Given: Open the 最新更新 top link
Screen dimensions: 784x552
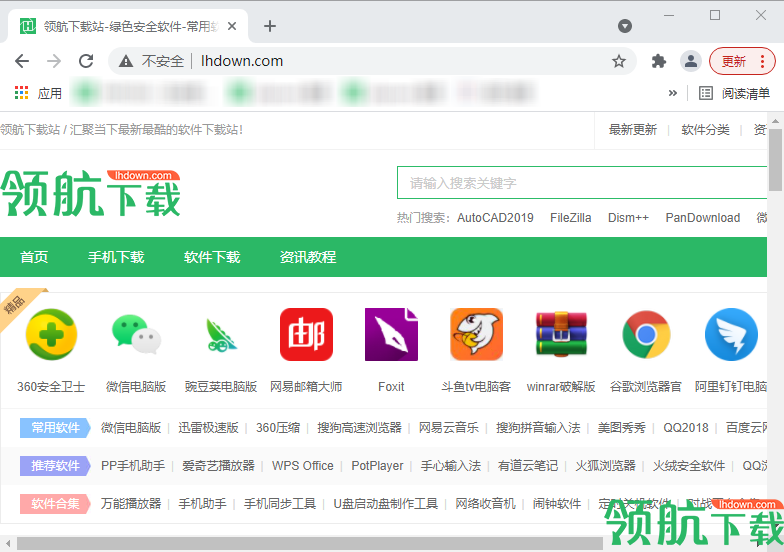Looking at the screenshot, I should [632, 130].
